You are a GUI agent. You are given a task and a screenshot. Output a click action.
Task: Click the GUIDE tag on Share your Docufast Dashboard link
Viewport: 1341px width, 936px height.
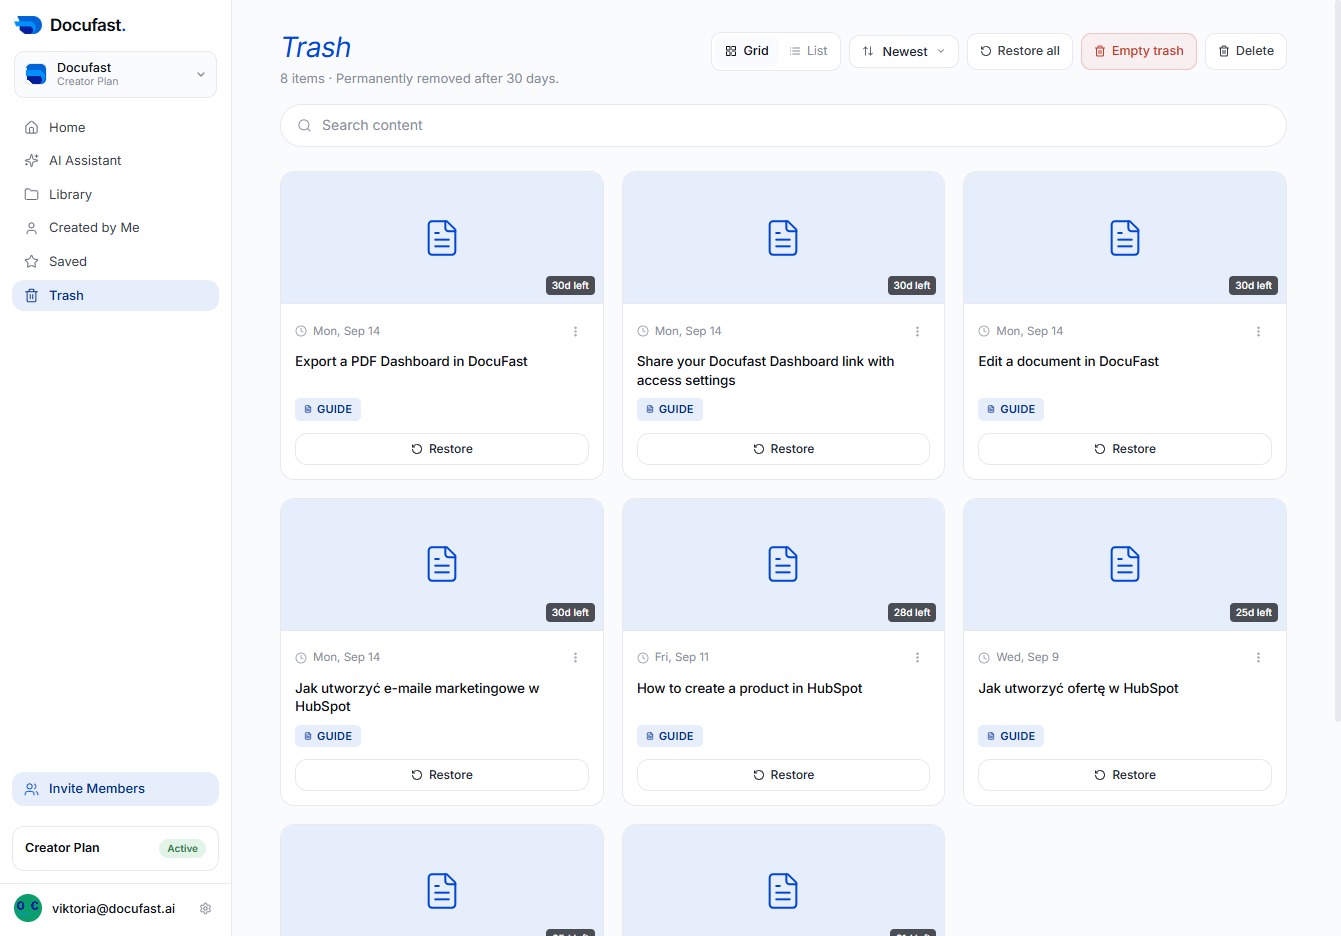670,409
